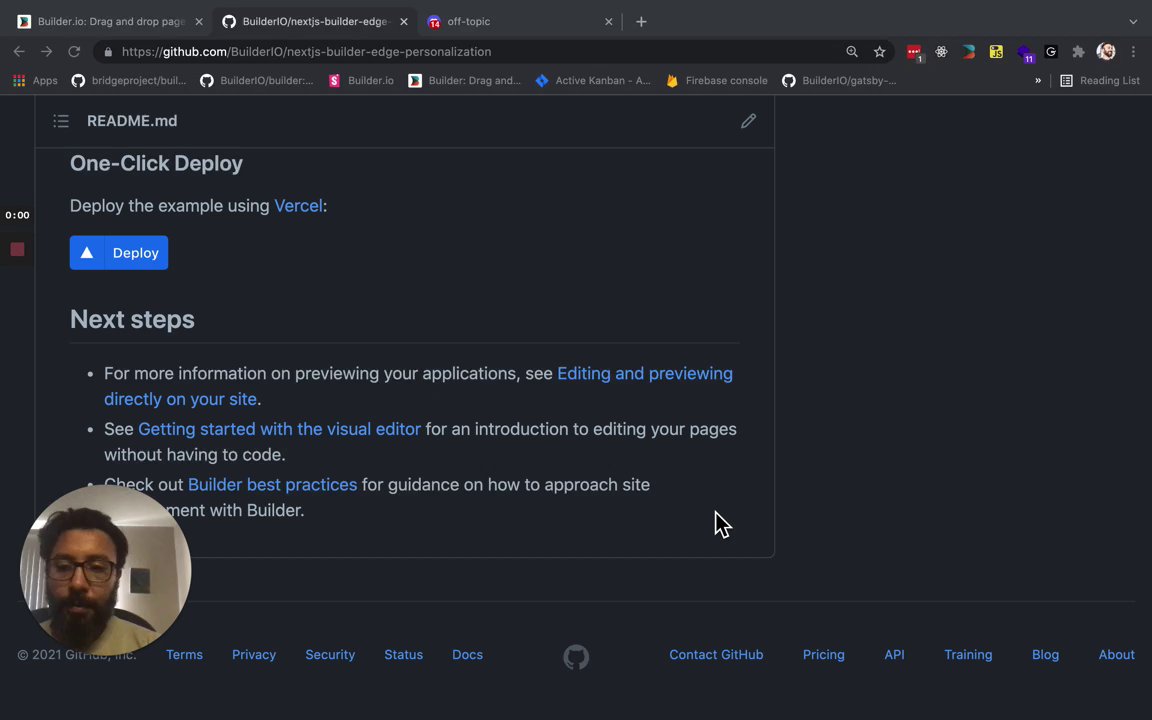Close the off-topic tab
Screen dimensions: 1152x720
pyautogui.click(x=608, y=22)
